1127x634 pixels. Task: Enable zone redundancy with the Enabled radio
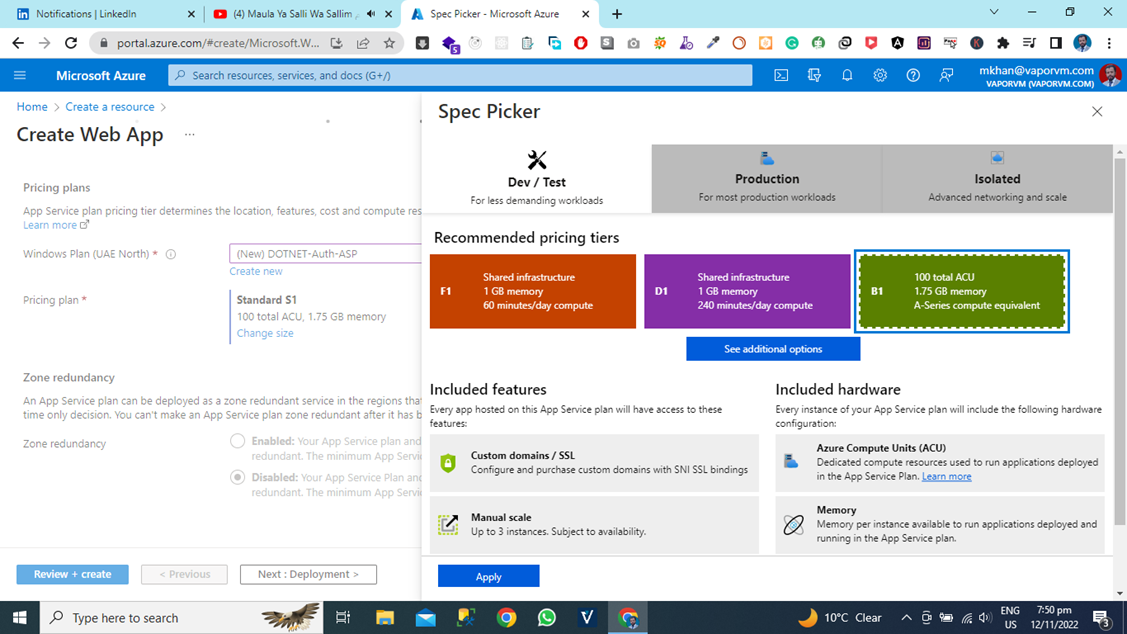237,441
